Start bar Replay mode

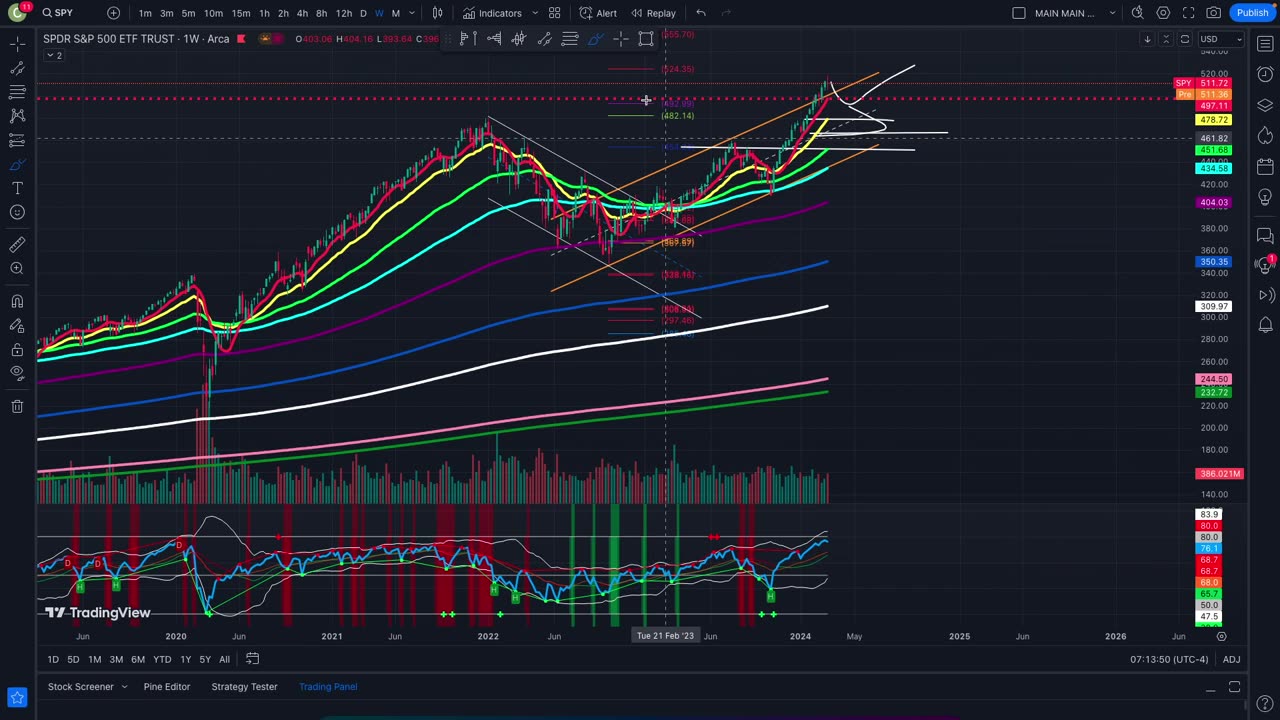click(x=653, y=13)
